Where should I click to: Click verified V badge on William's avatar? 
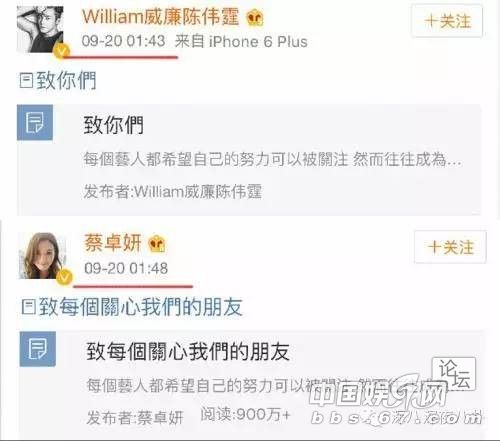(x=62, y=51)
